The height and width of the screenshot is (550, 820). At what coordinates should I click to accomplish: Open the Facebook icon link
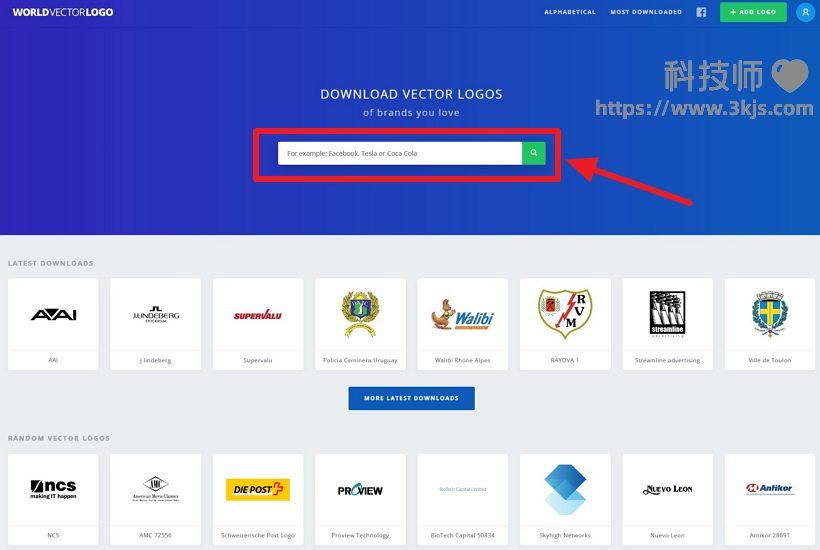701,12
